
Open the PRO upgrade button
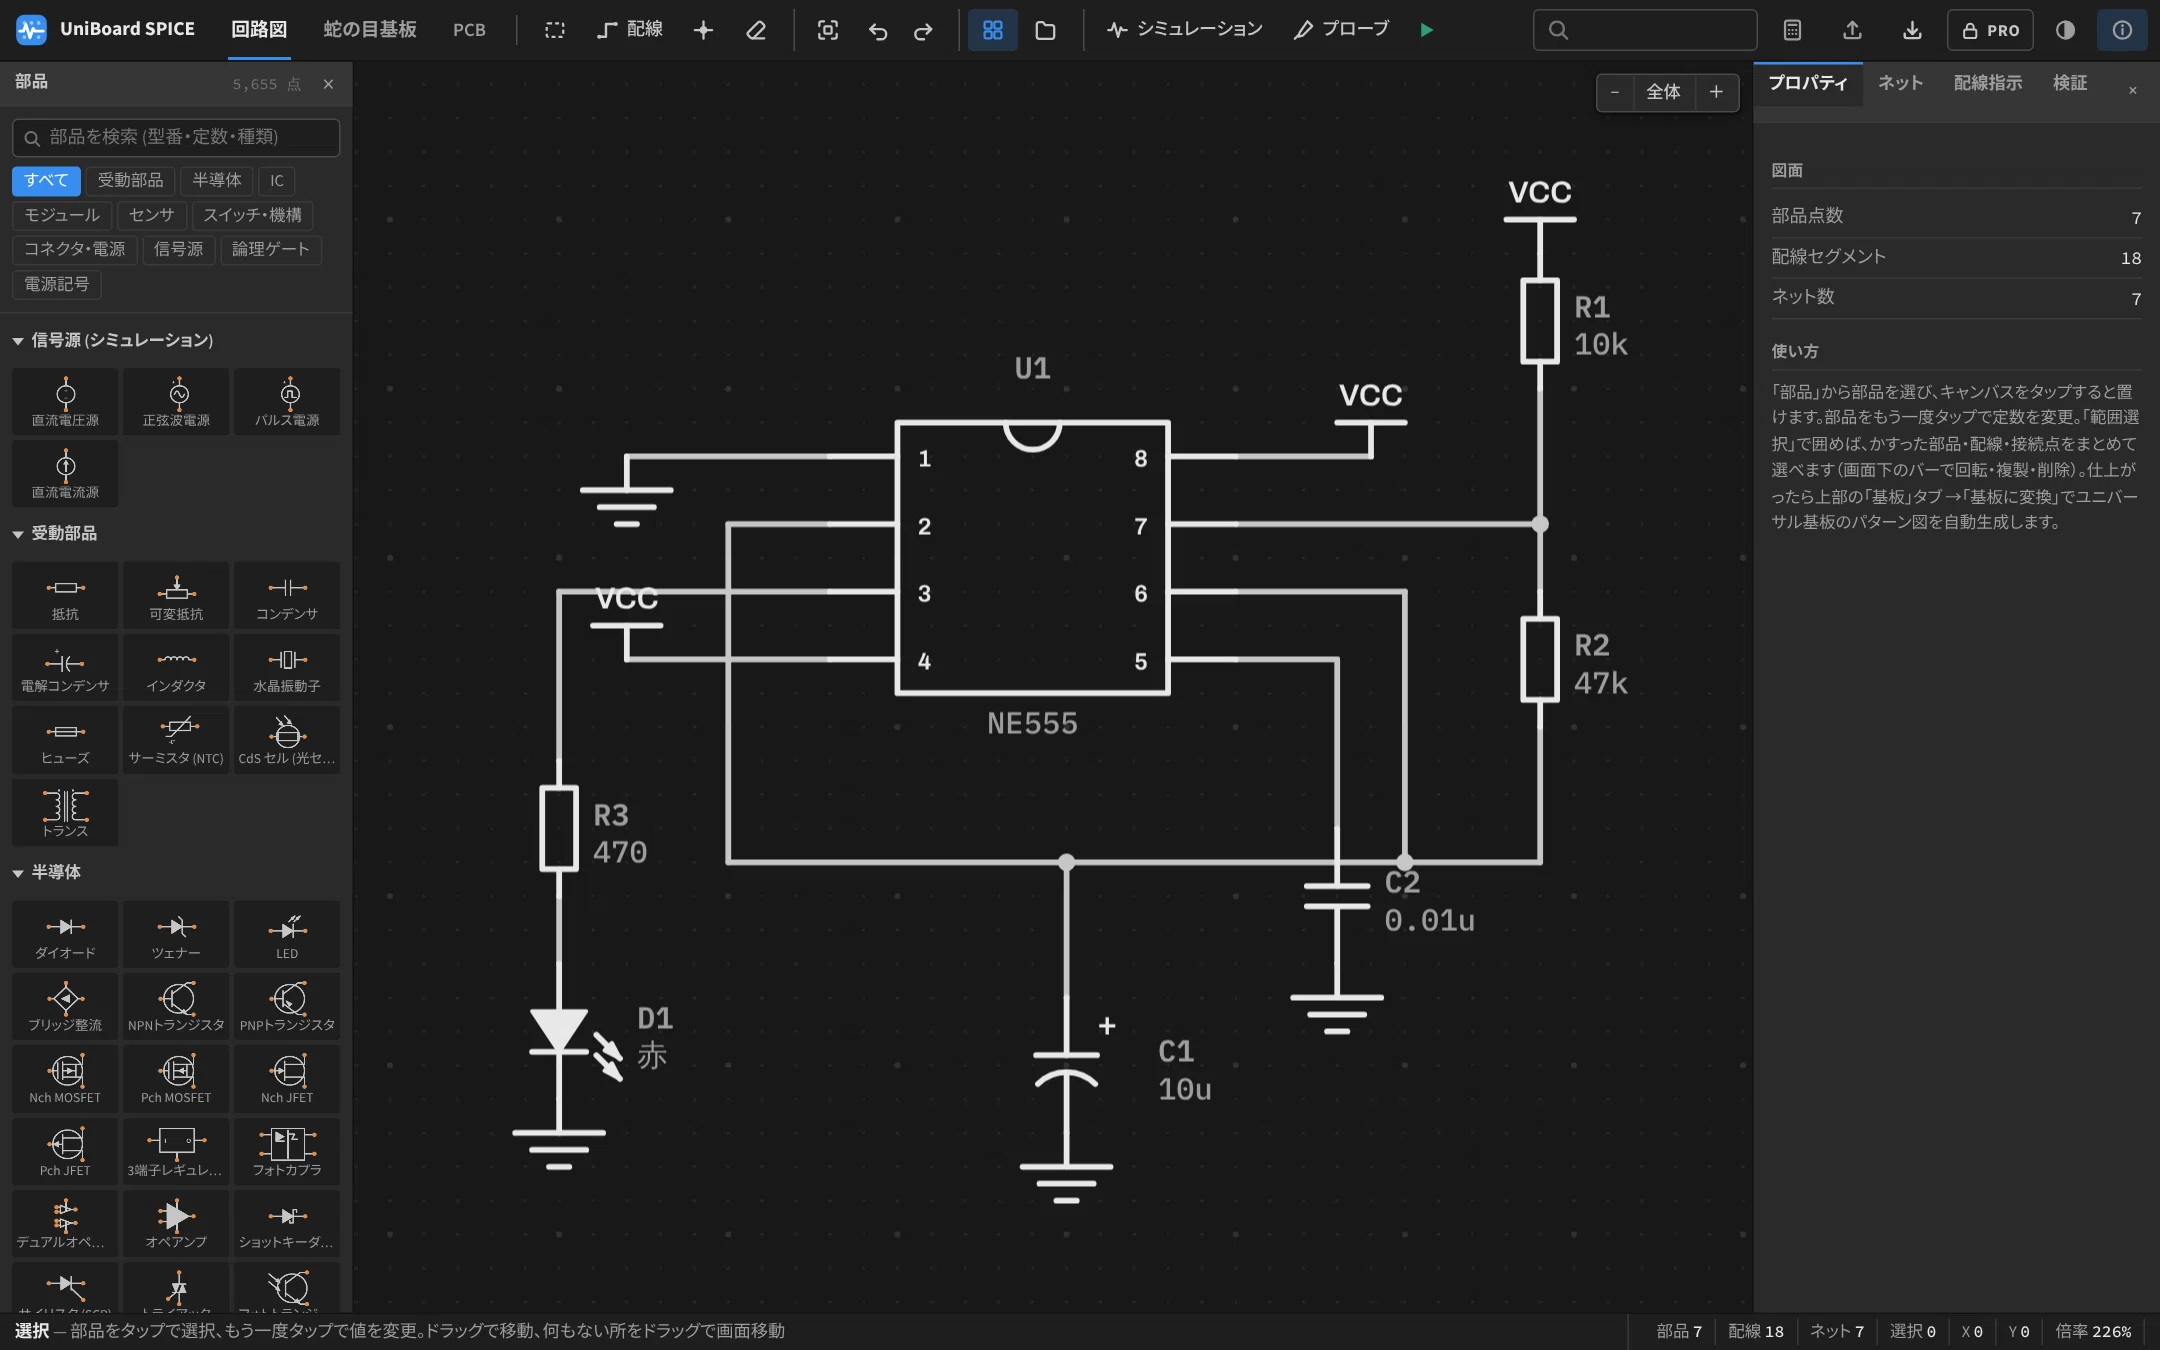[x=1991, y=30]
